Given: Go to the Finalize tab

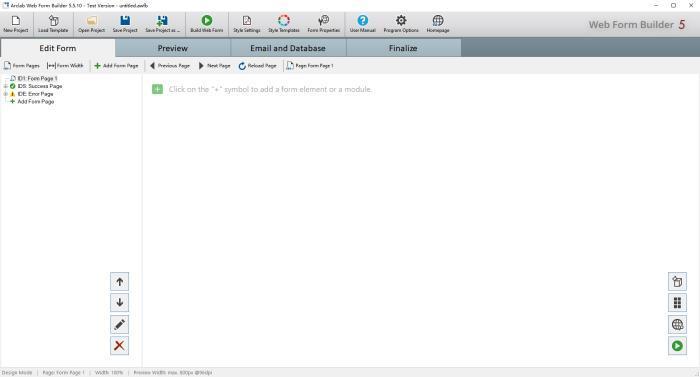Looking at the screenshot, I should point(403,48).
